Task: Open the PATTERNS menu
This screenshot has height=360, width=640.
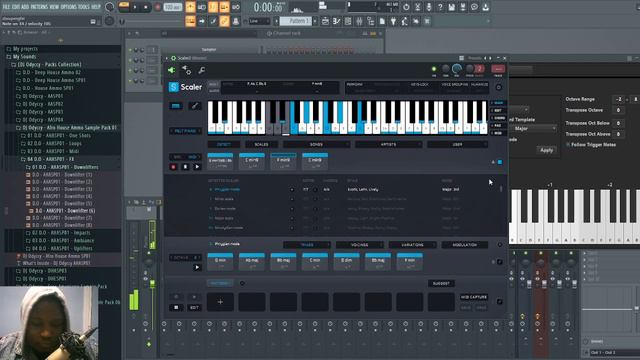Action: click(39, 7)
